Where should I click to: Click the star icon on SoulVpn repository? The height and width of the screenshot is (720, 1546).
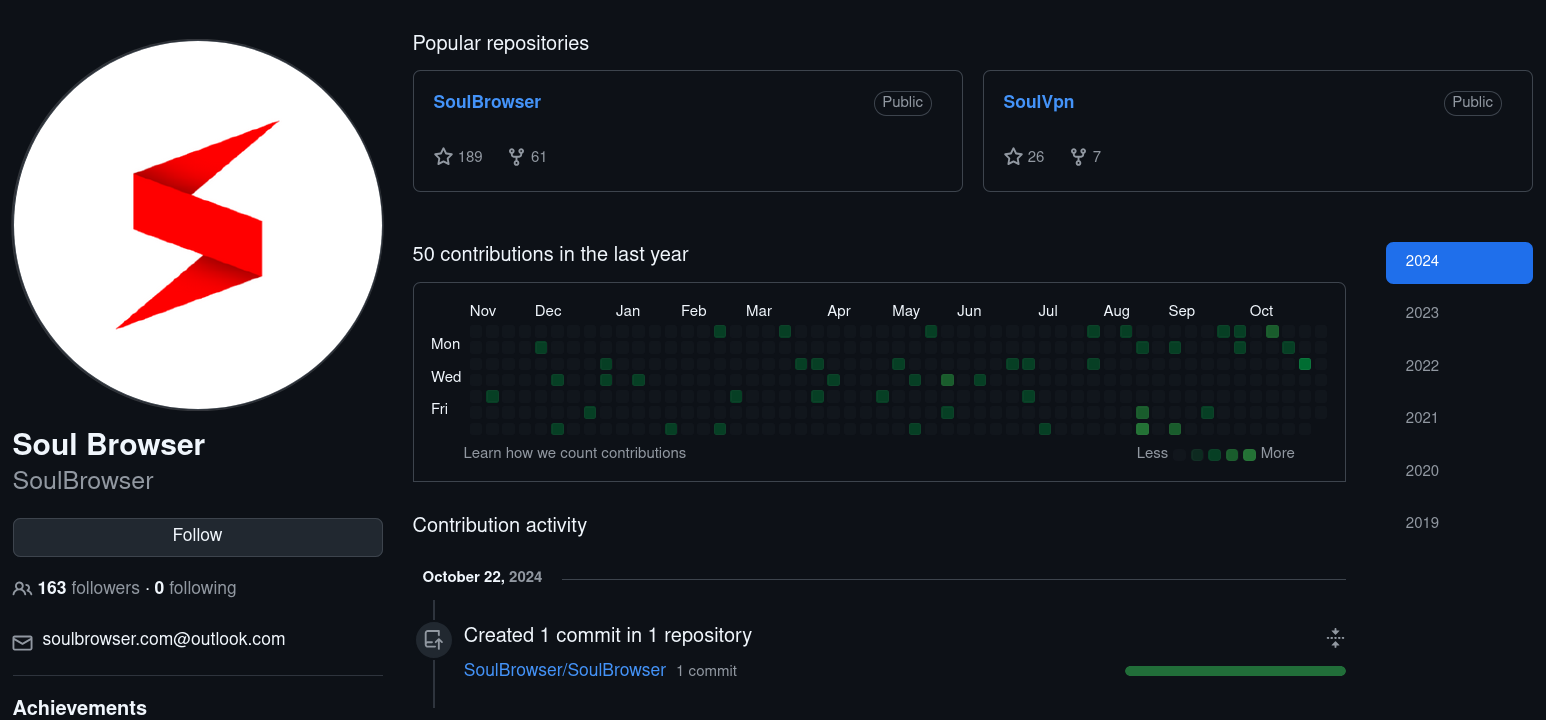(x=1013, y=157)
